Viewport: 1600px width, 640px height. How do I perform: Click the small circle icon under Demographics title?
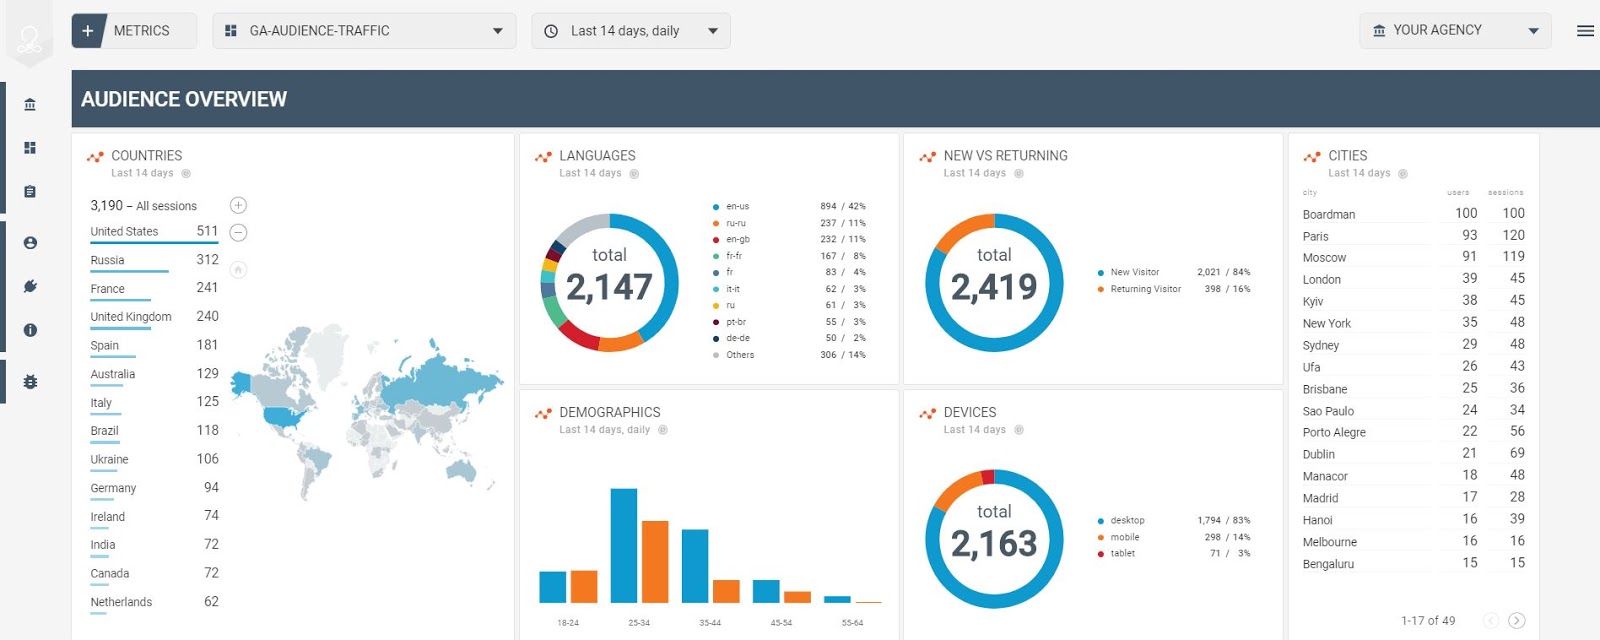662,430
